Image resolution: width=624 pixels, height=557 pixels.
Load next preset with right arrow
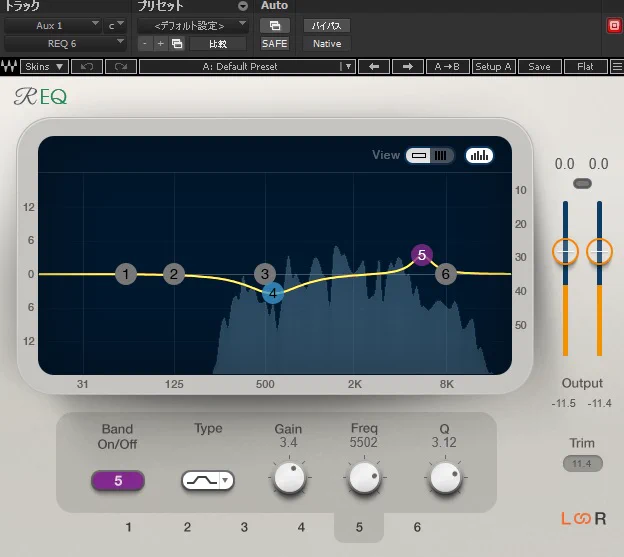[408, 66]
